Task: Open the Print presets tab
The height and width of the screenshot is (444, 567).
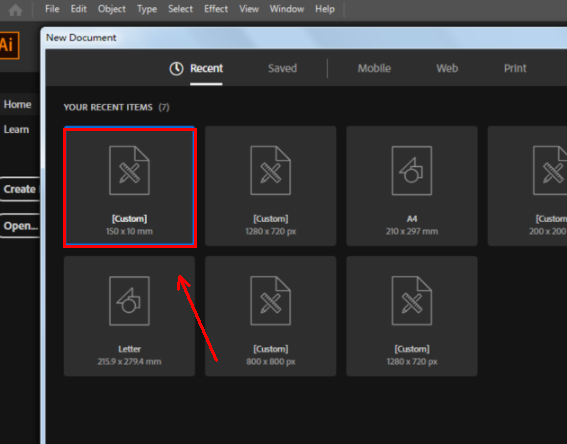Action: (x=515, y=68)
